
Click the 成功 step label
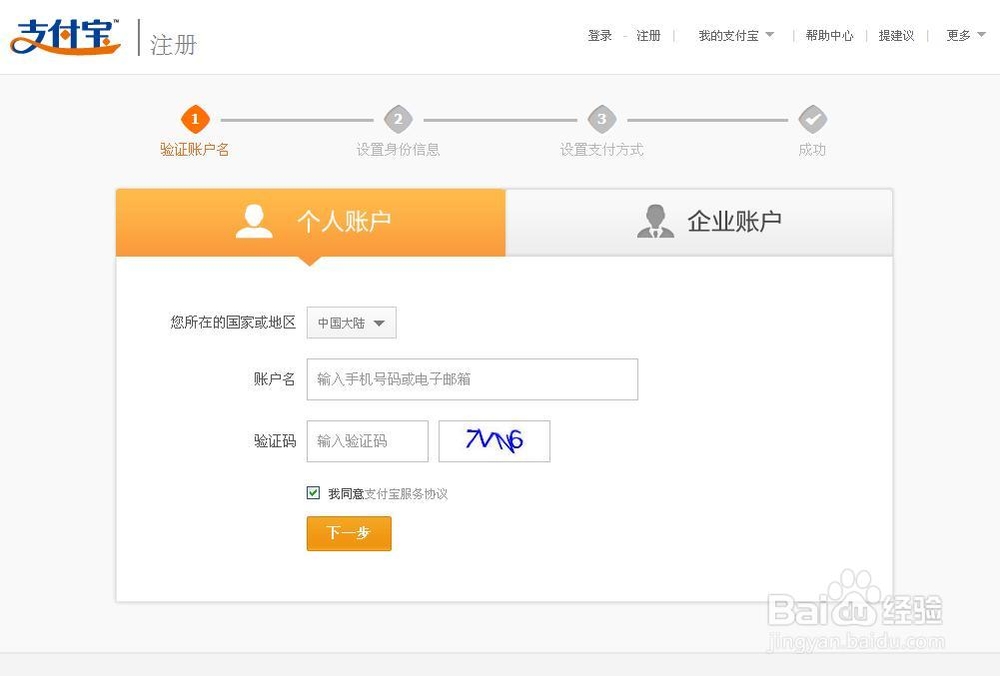tap(812, 150)
